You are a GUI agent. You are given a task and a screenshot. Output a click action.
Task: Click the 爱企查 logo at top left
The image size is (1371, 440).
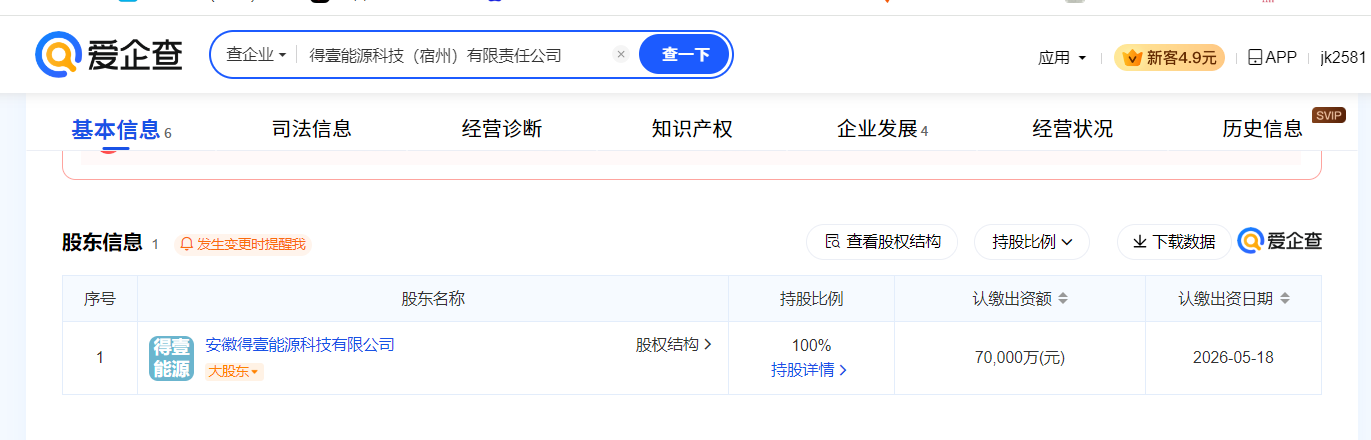110,54
